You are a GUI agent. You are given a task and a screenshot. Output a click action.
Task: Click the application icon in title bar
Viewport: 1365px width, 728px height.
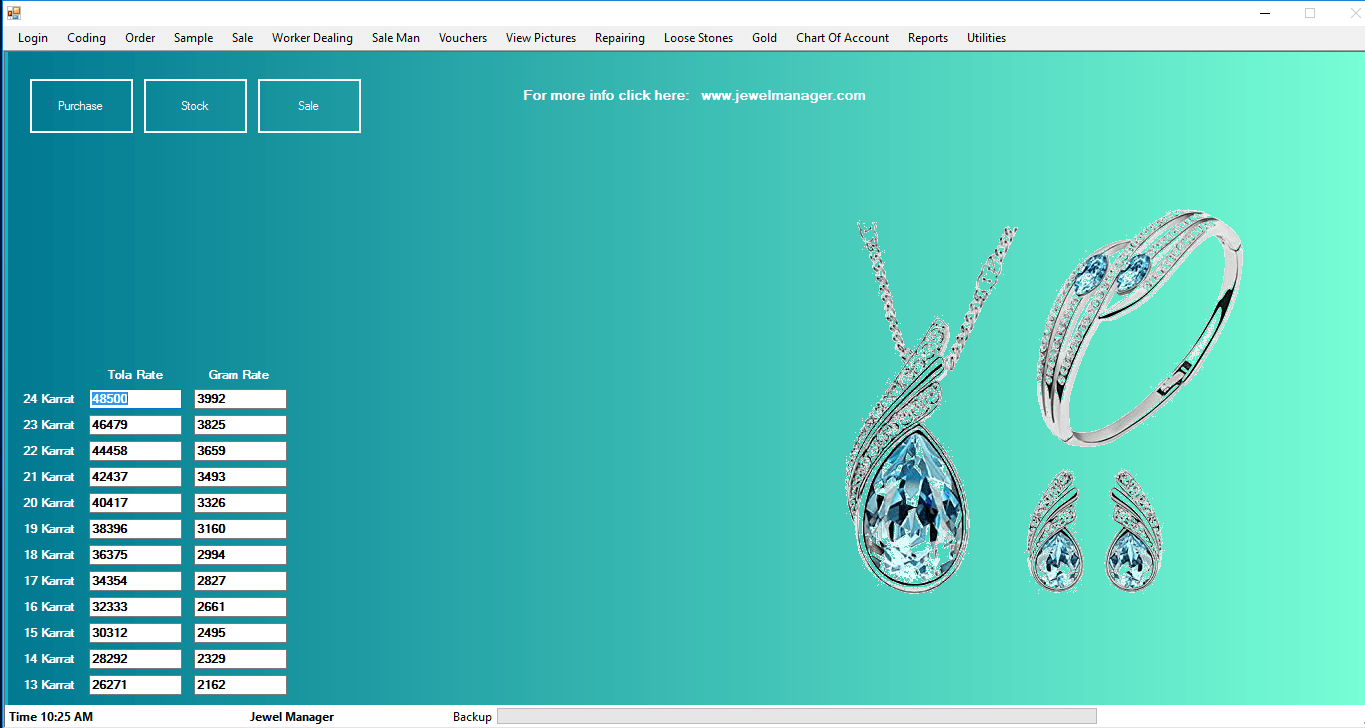click(x=14, y=13)
